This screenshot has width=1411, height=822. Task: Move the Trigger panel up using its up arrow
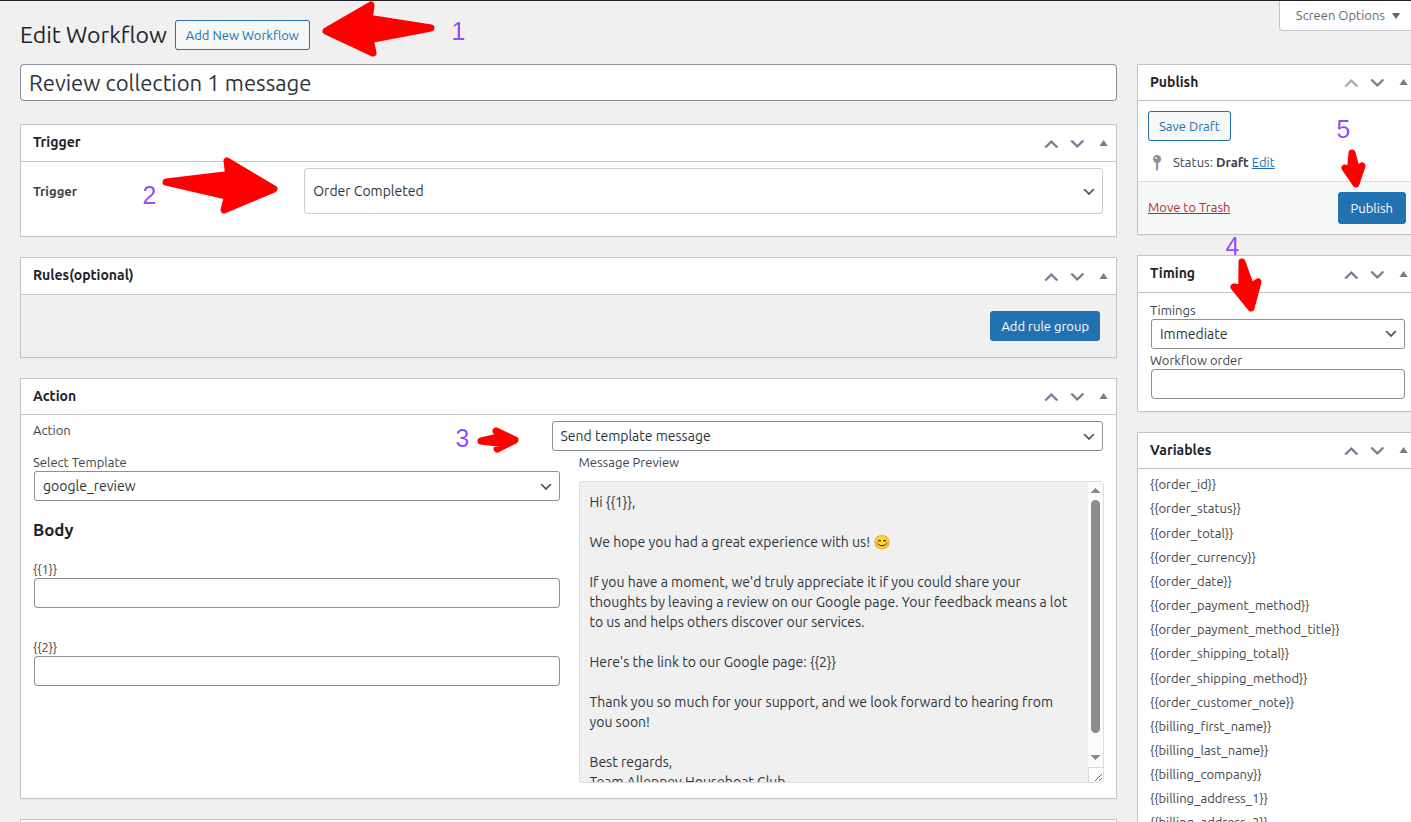pos(1051,142)
